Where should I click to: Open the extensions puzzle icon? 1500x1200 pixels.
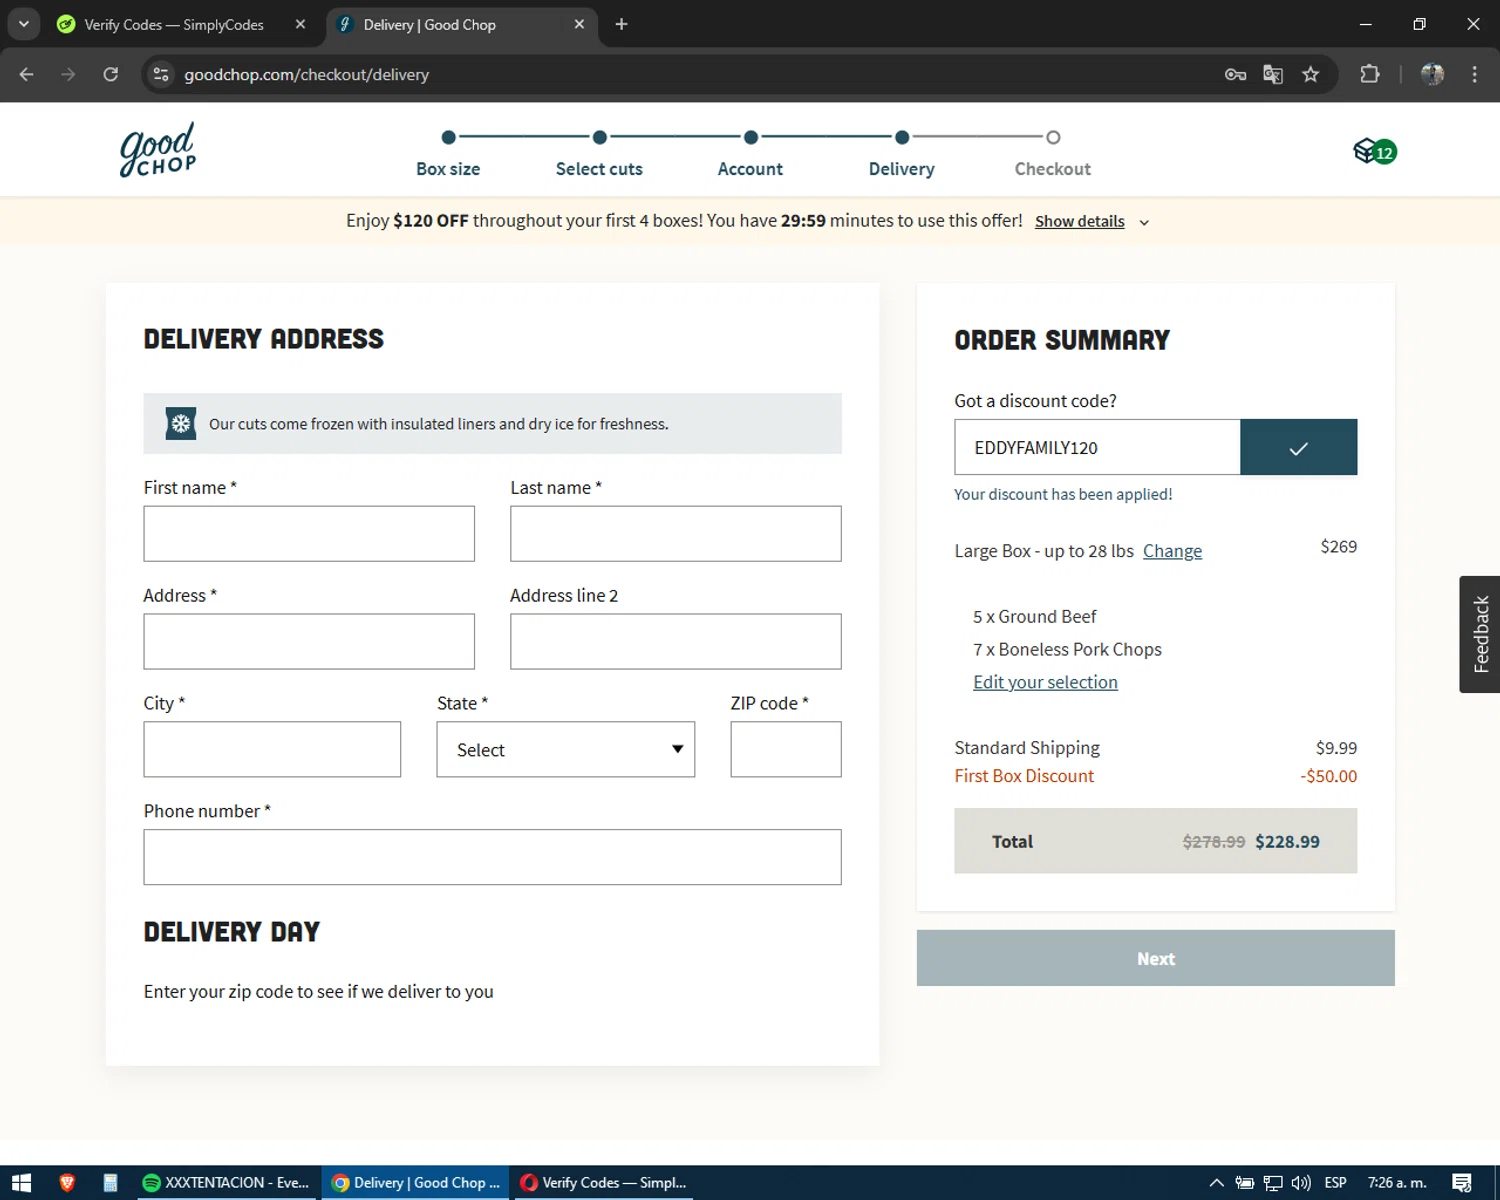(1370, 74)
